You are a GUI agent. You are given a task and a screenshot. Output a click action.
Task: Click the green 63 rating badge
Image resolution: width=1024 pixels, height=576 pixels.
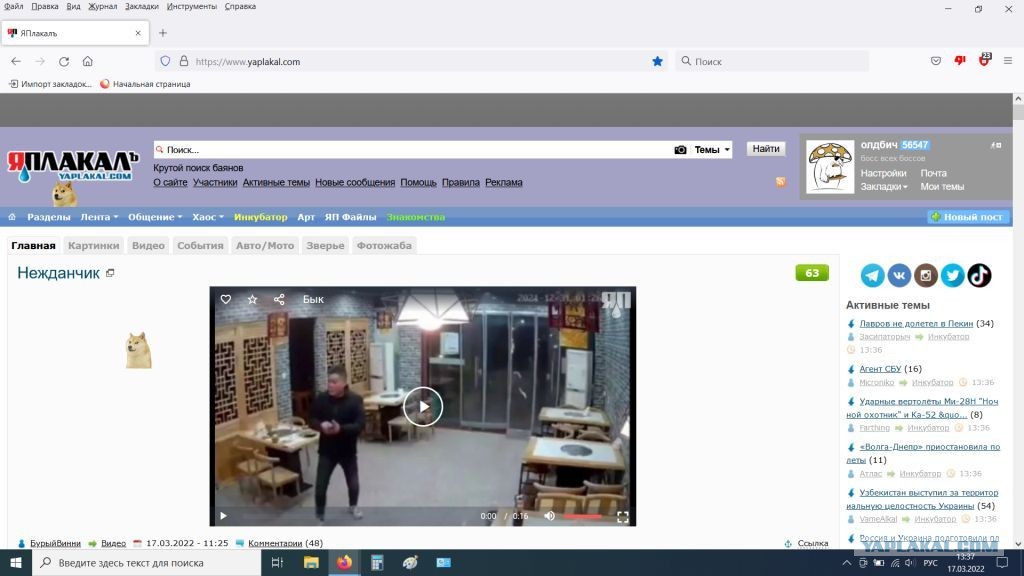pos(812,273)
